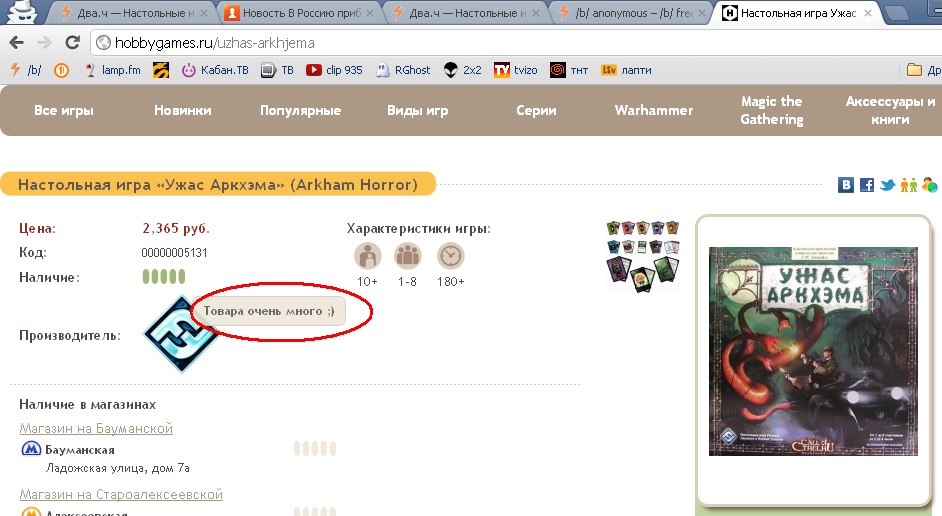Share via the rightmost social icon
Image resolution: width=942 pixels, height=516 pixels.
pos(929,185)
